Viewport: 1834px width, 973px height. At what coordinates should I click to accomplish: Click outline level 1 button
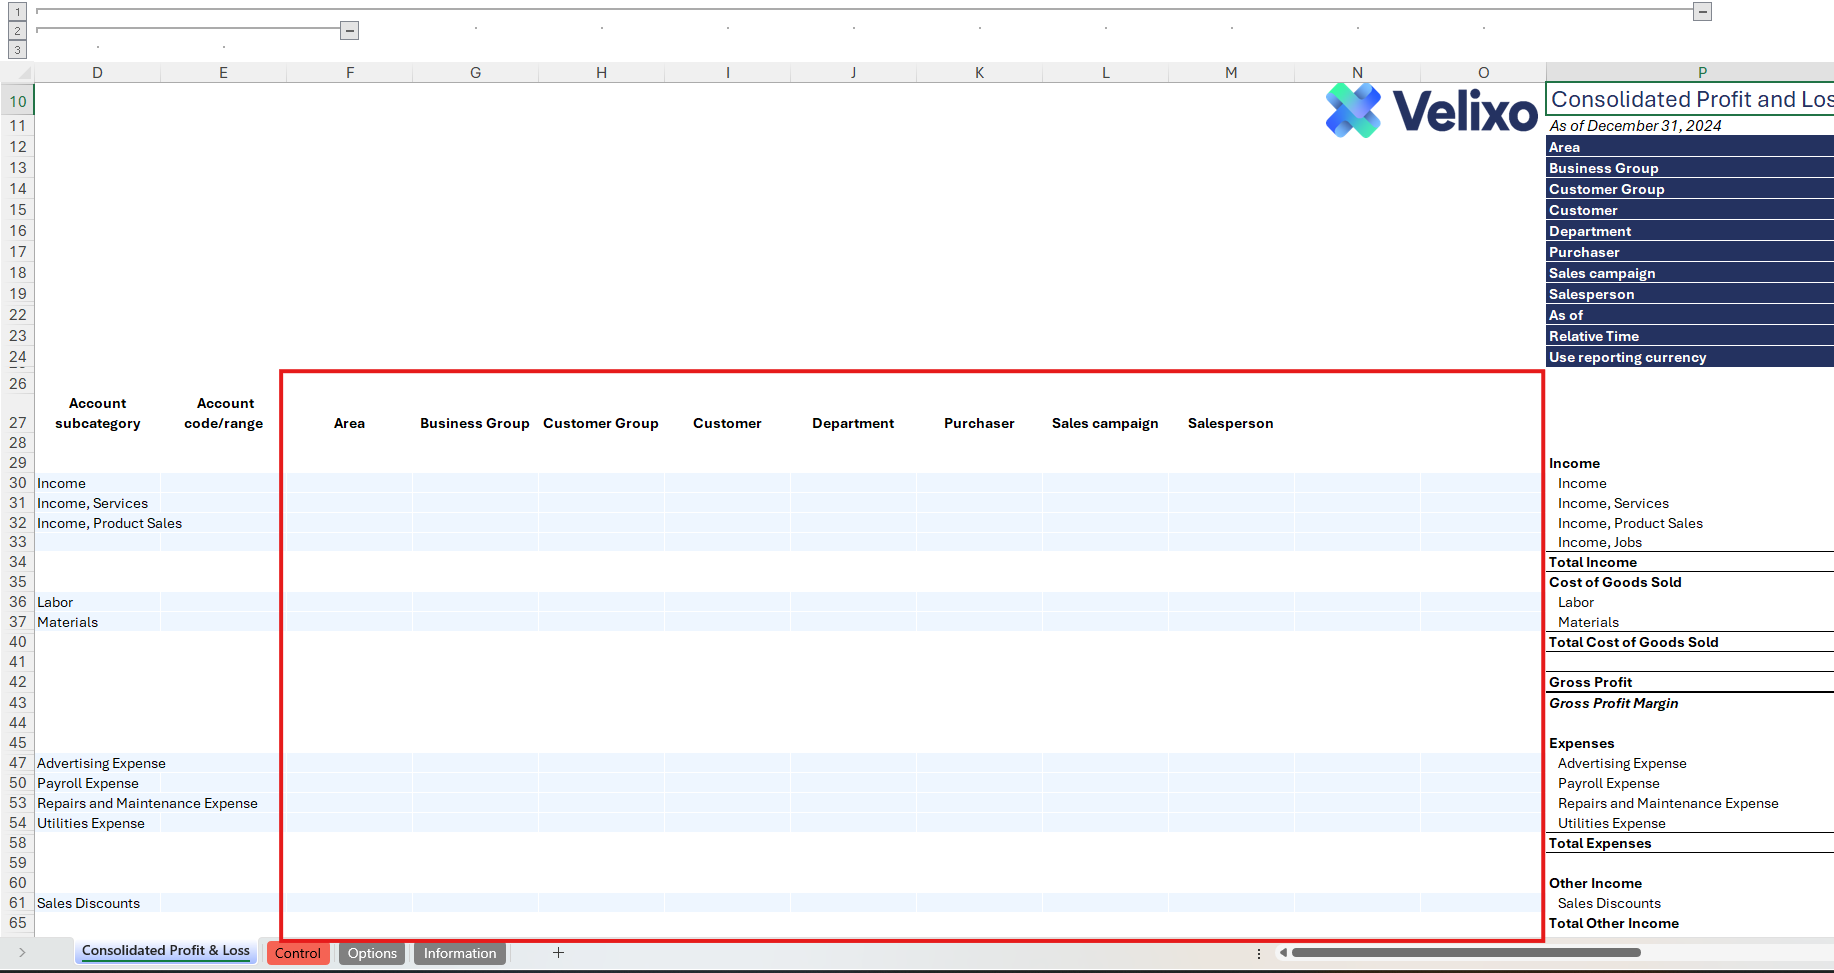tap(17, 12)
